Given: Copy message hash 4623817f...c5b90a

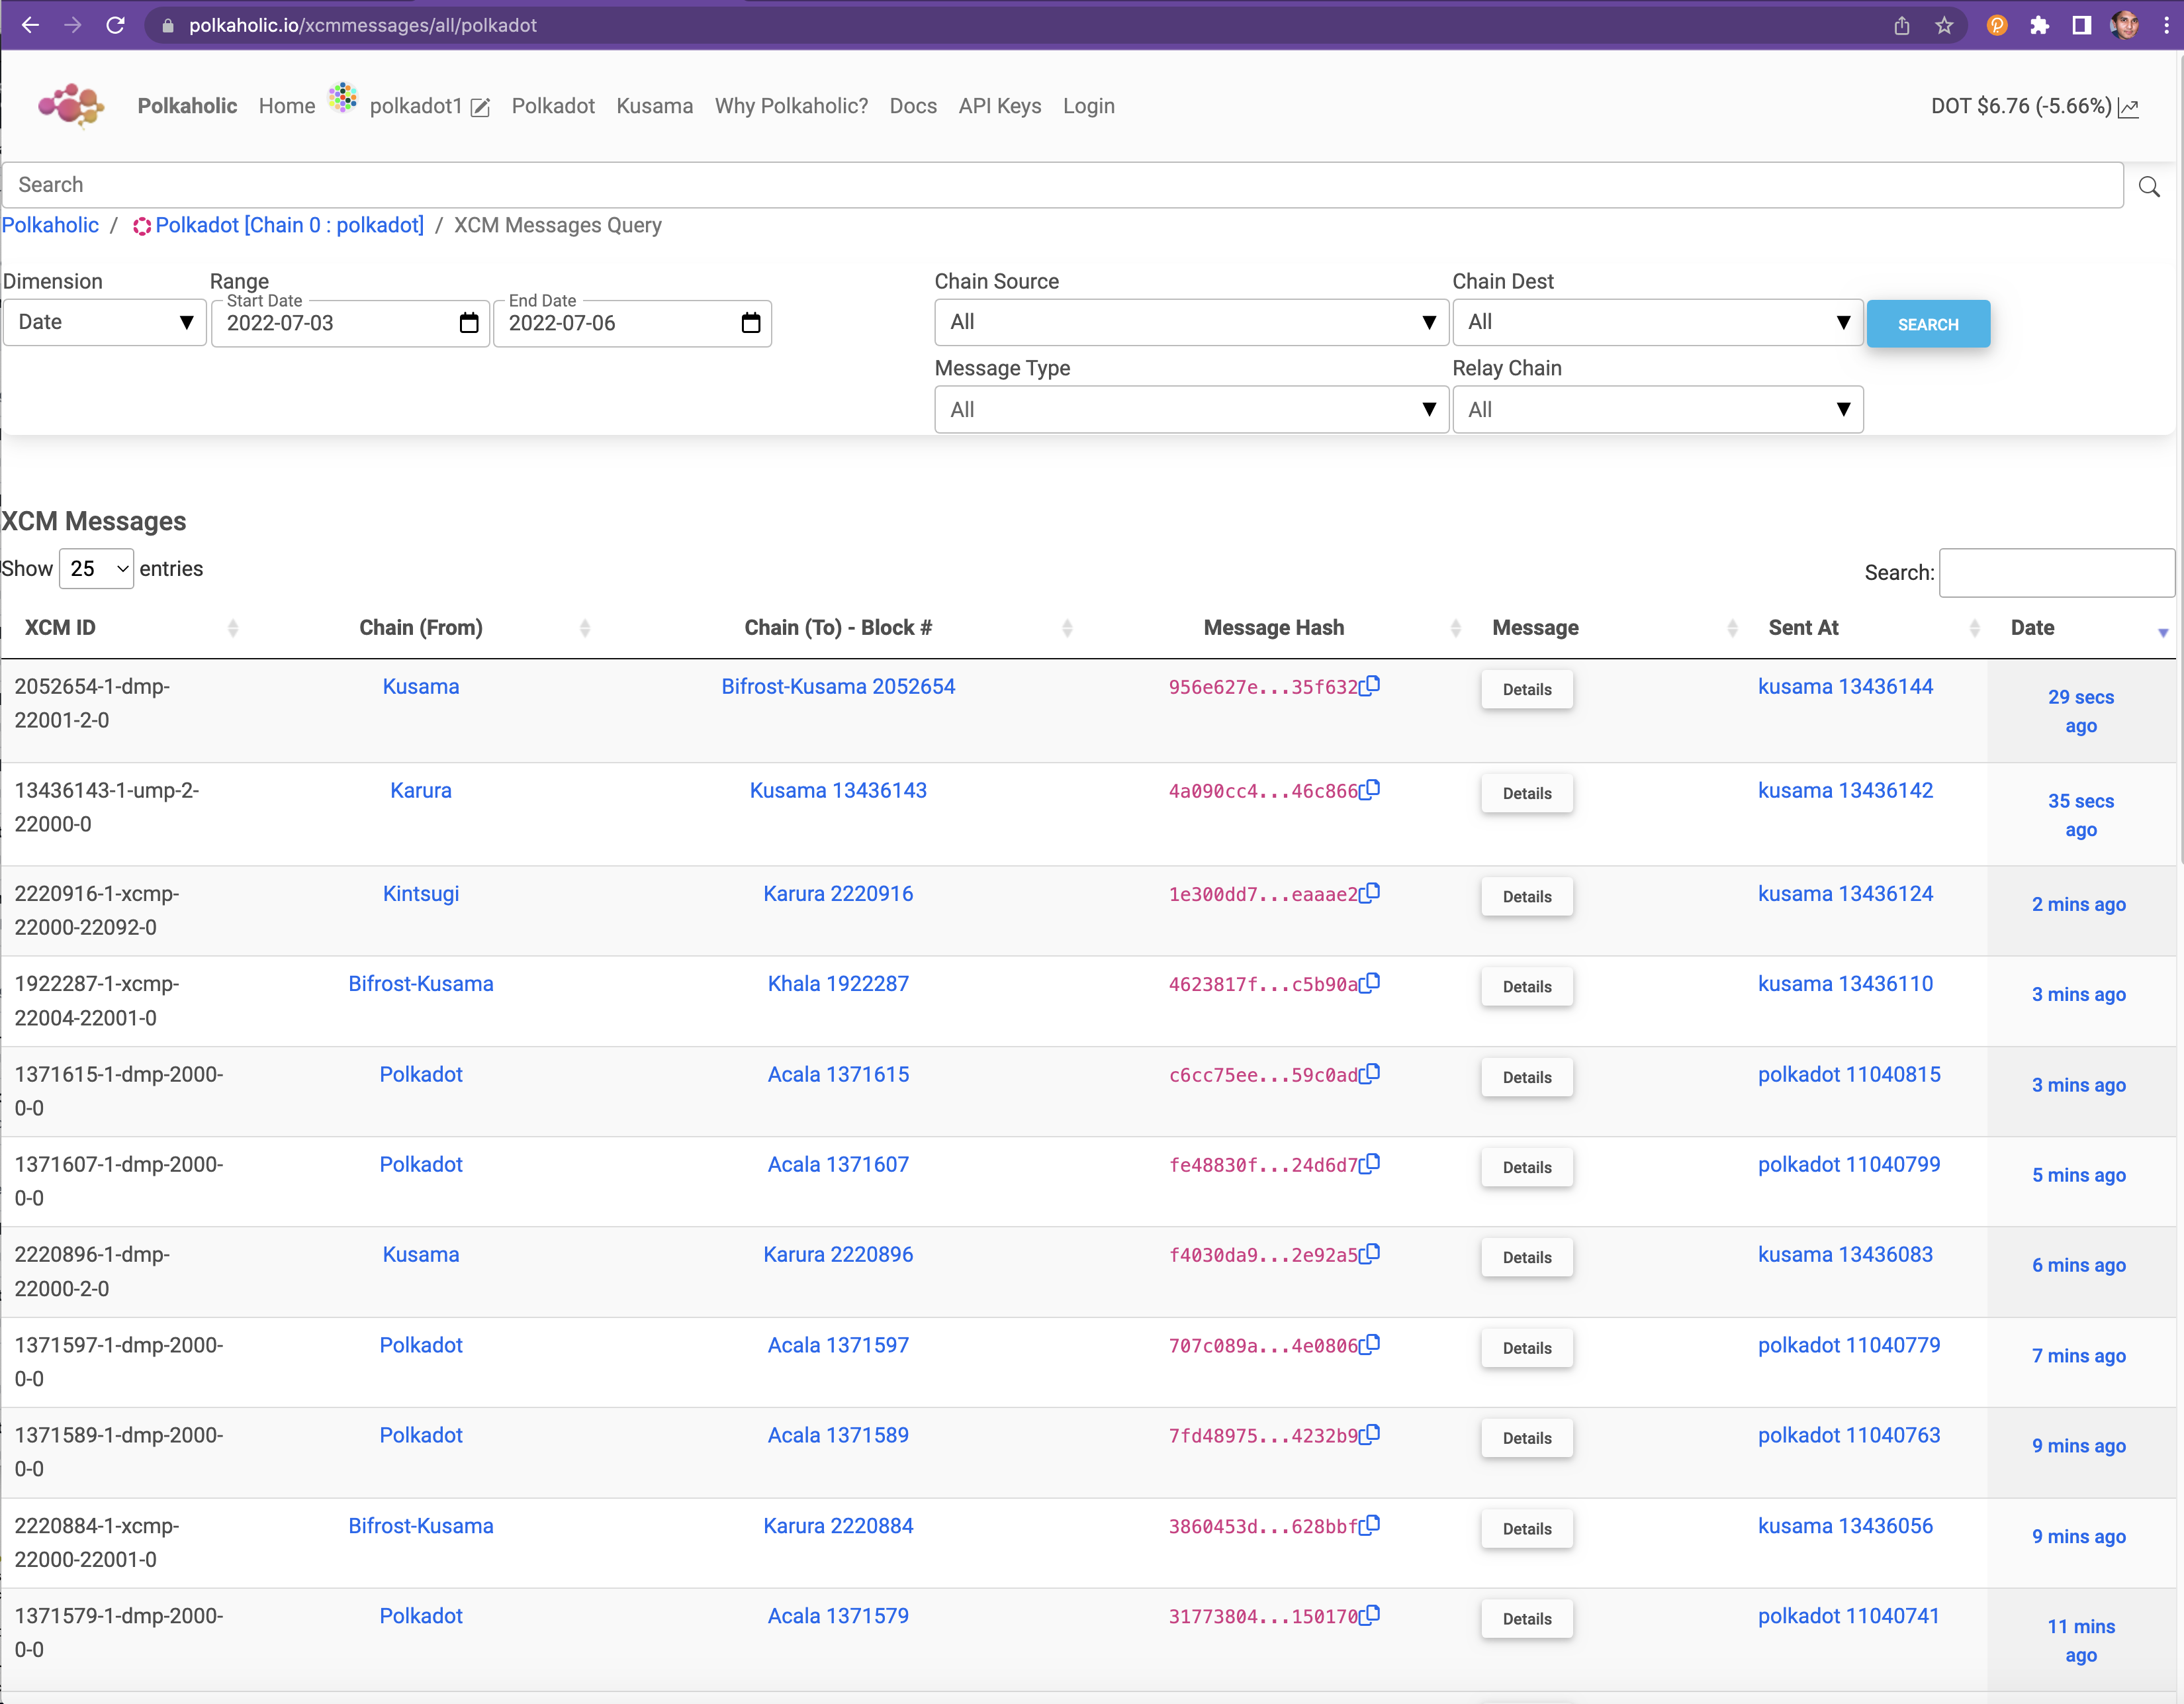Looking at the screenshot, I should (1370, 983).
